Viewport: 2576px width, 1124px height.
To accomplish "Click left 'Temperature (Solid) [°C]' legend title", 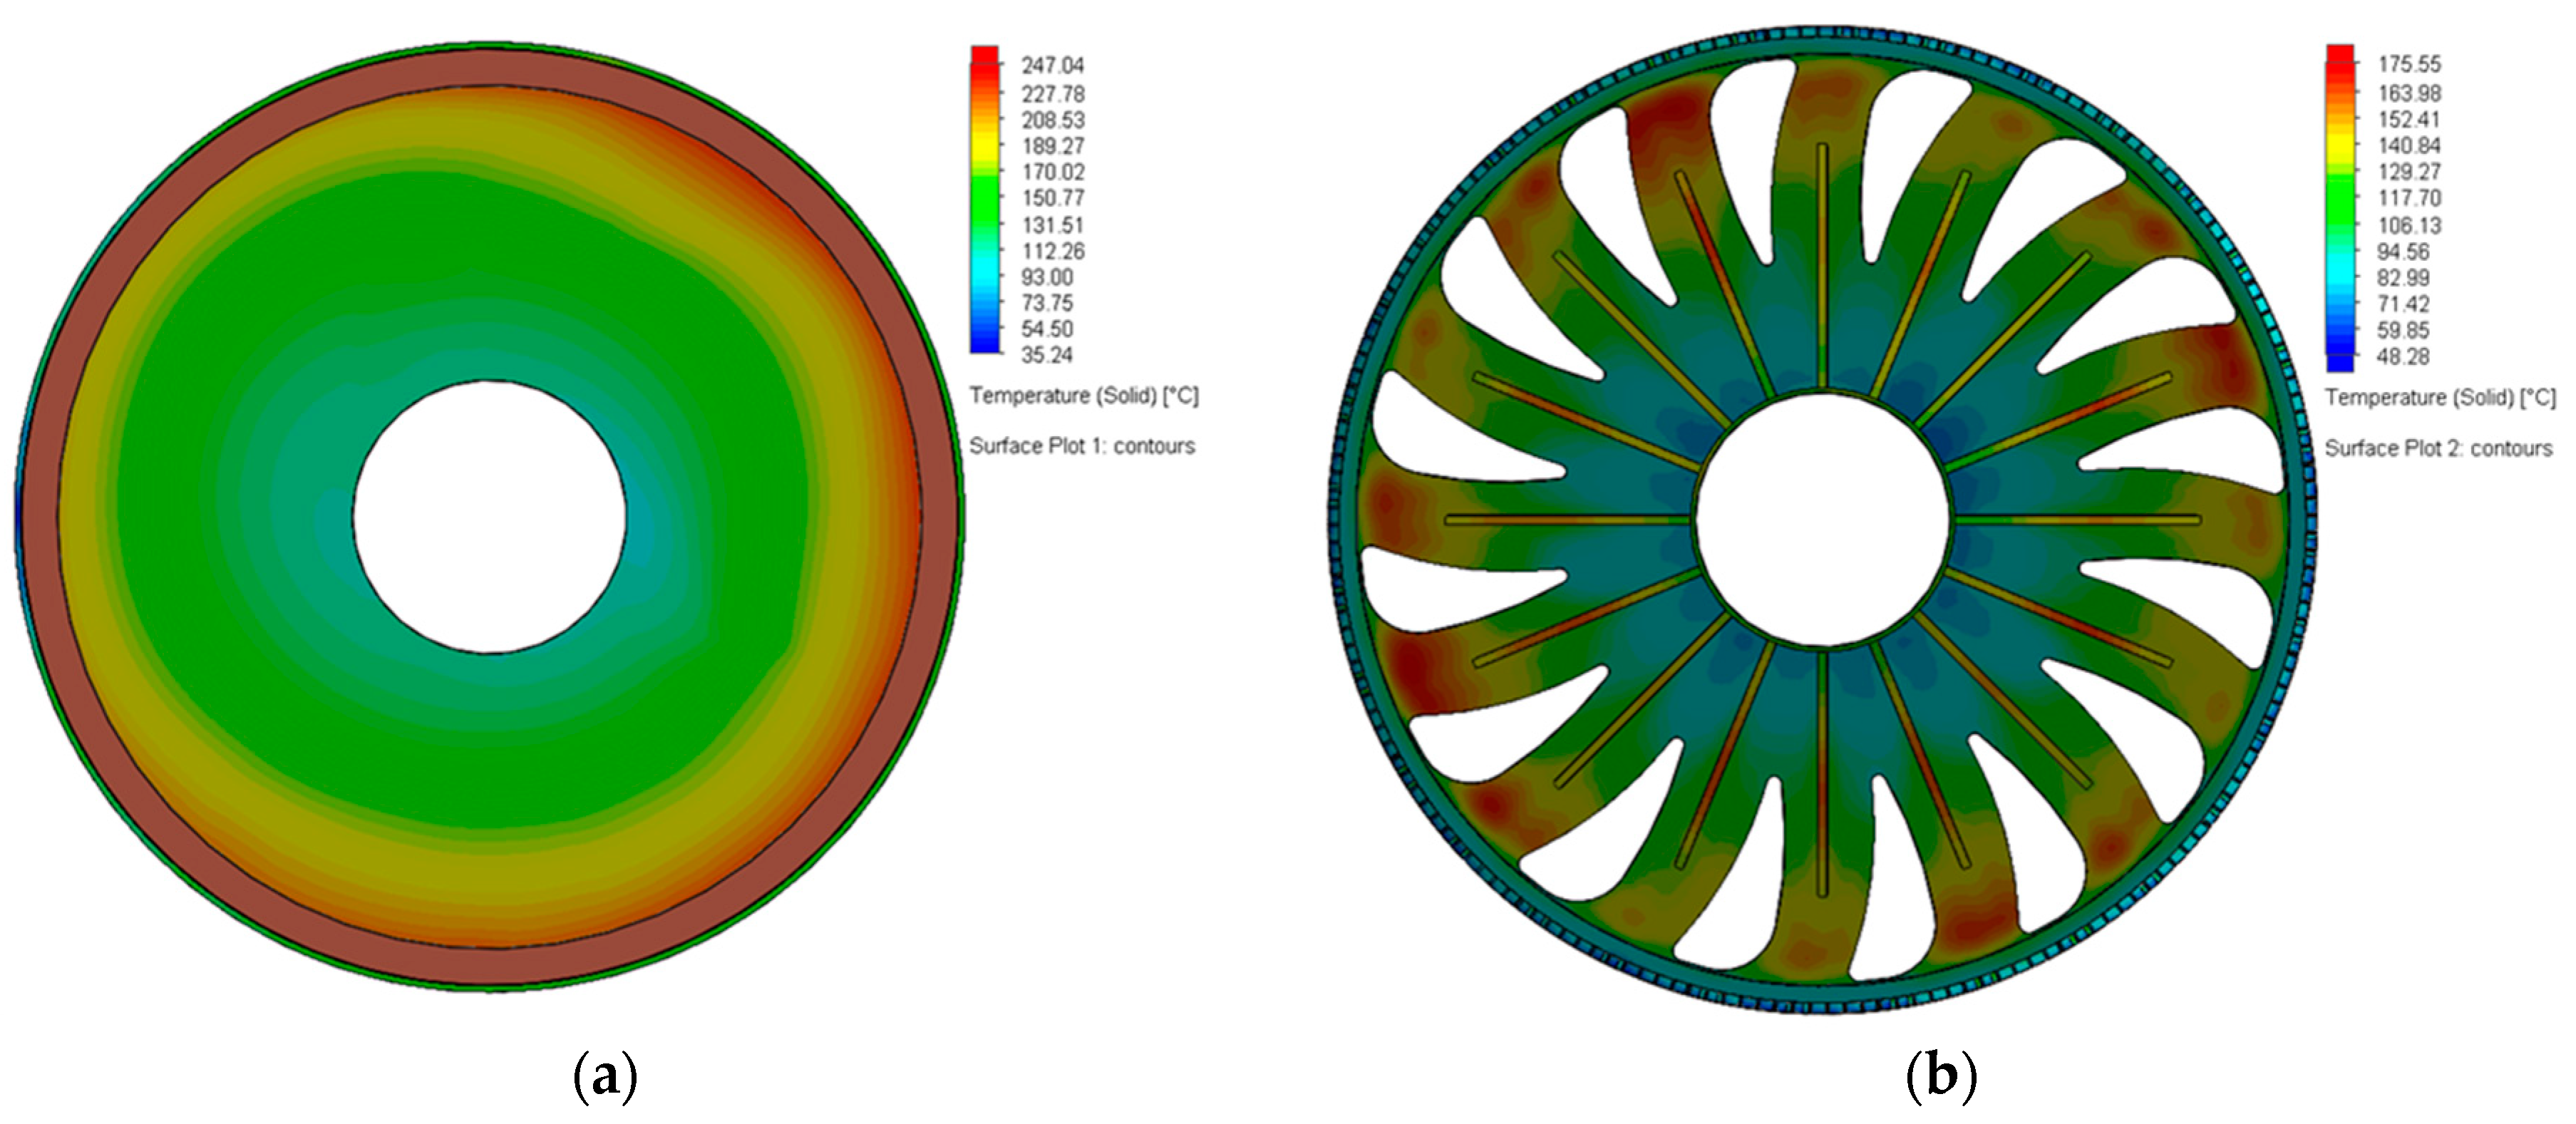I will point(1083,396).
